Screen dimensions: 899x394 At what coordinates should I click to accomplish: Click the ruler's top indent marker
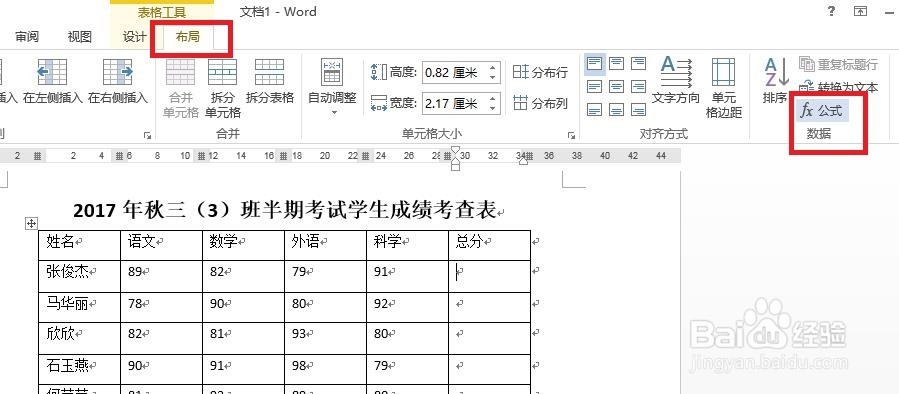(456, 151)
